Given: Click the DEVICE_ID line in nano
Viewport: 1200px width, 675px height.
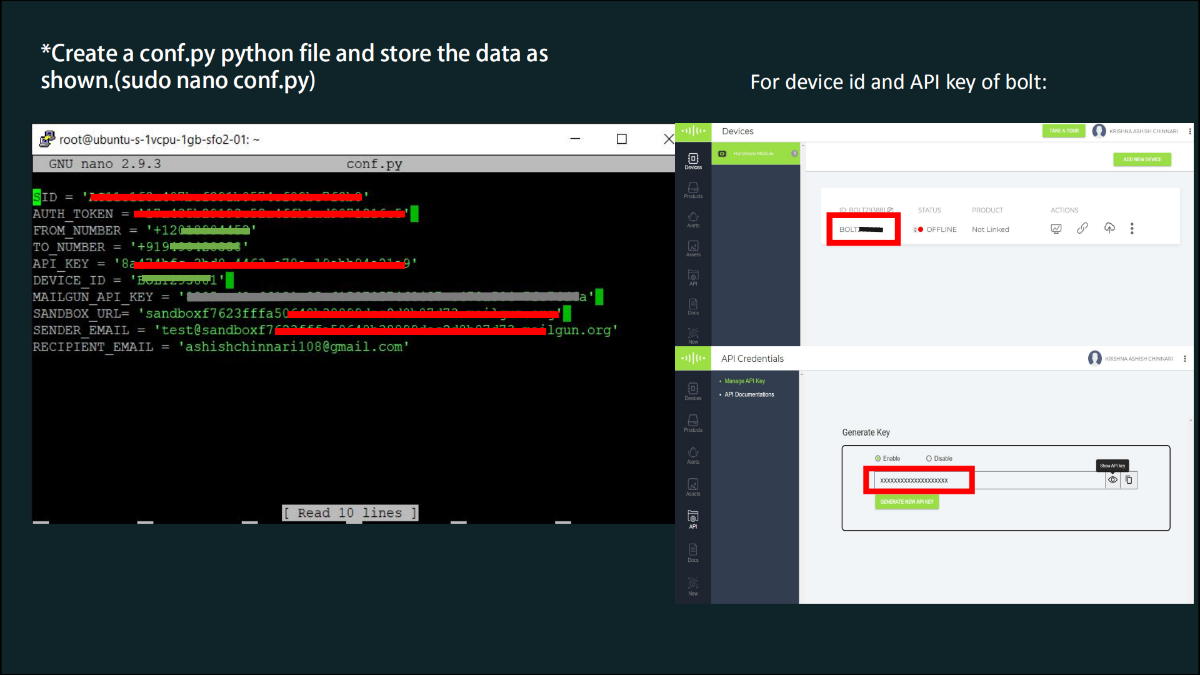Looking at the screenshot, I should pos(133,280).
